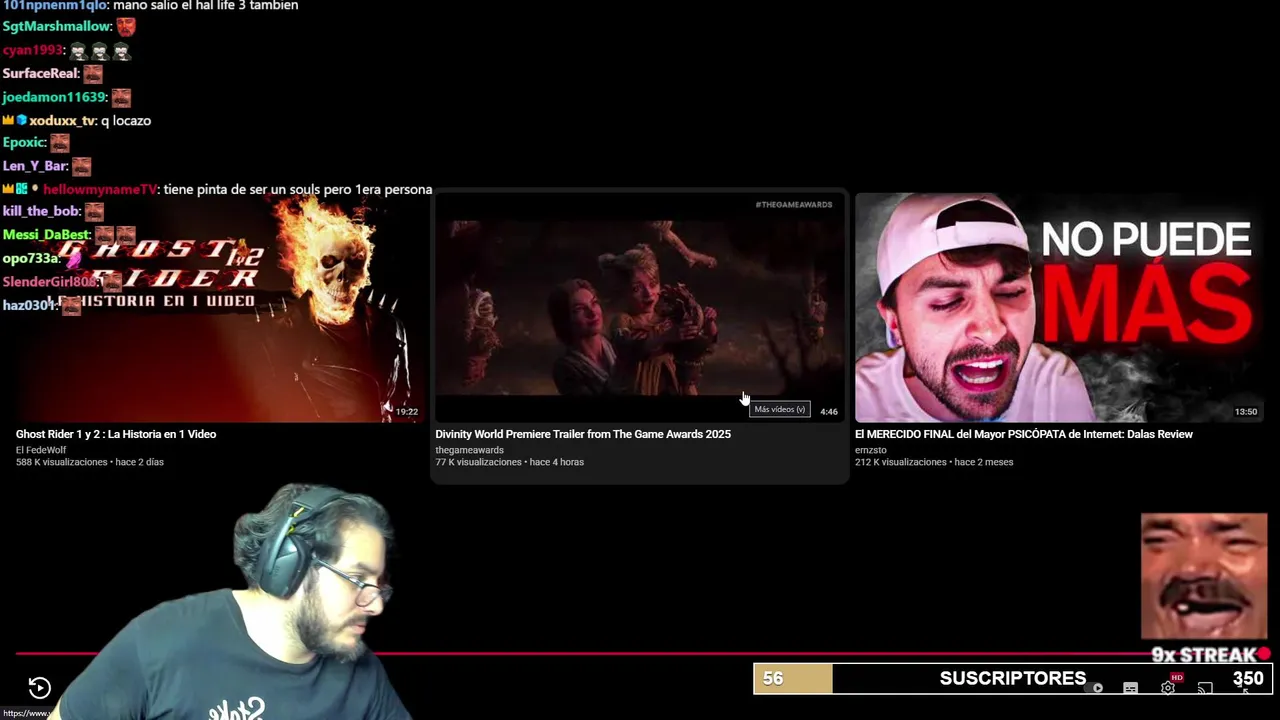1280x720 pixels.
Task: Toggle subtitles with the captions icon
Action: [1130, 688]
